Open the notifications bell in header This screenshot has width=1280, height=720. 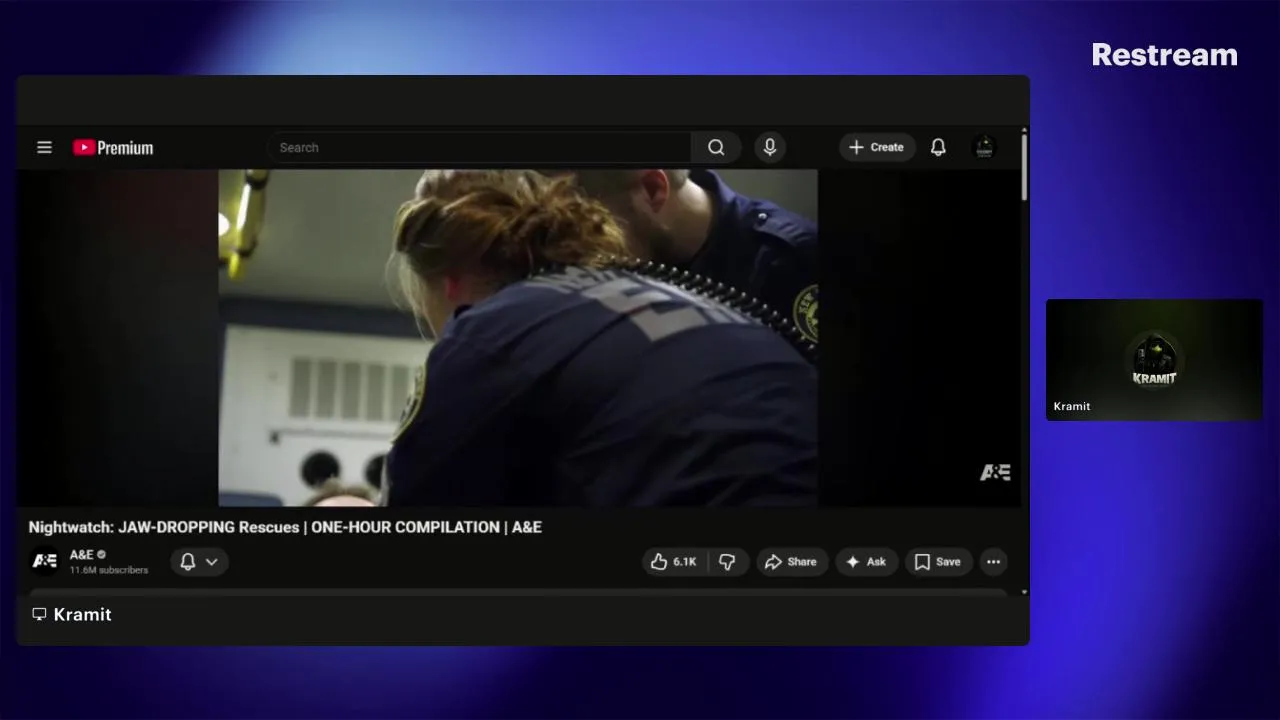(x=938, y=147)
